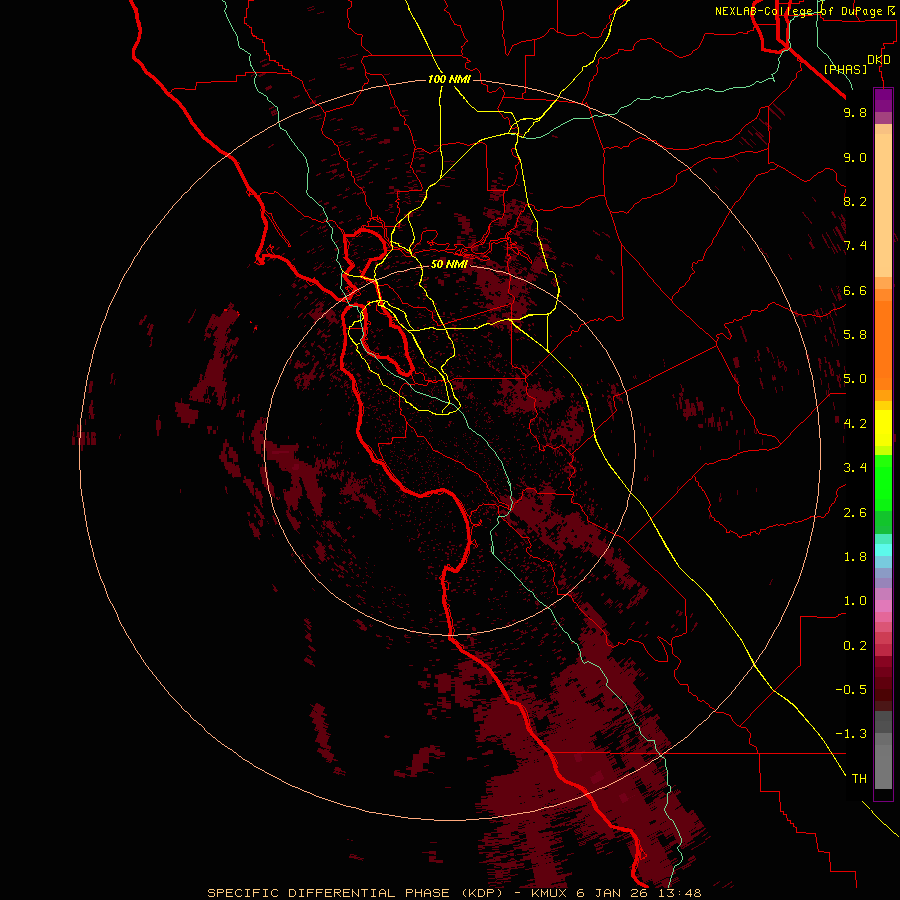Pick the orange band on the color bar
Viewport: 900px width, 900px height.
[883, 346]
